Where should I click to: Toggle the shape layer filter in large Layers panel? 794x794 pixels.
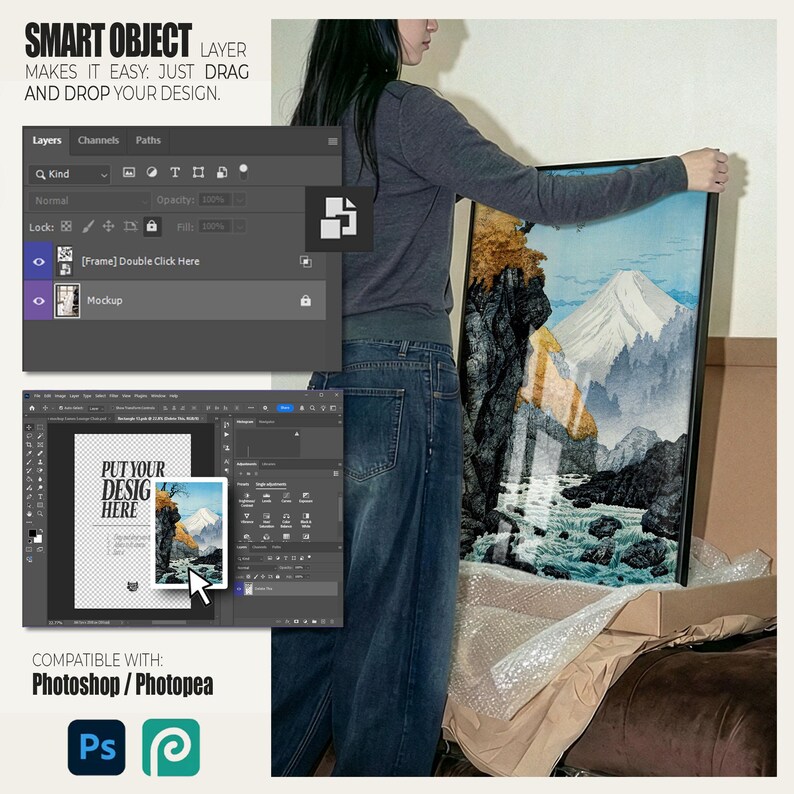tap(198, 173)
